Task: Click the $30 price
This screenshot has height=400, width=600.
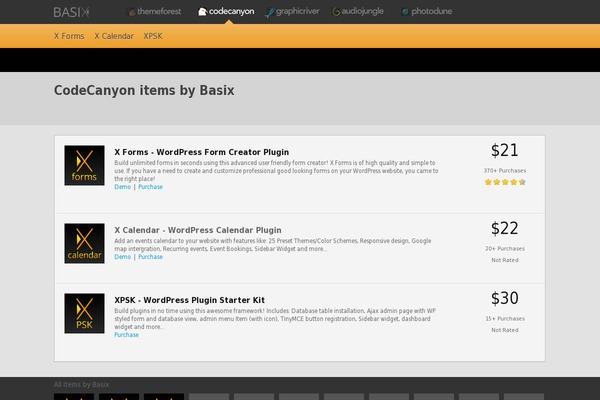Action: pyautogui.click(x=505, y=298)
